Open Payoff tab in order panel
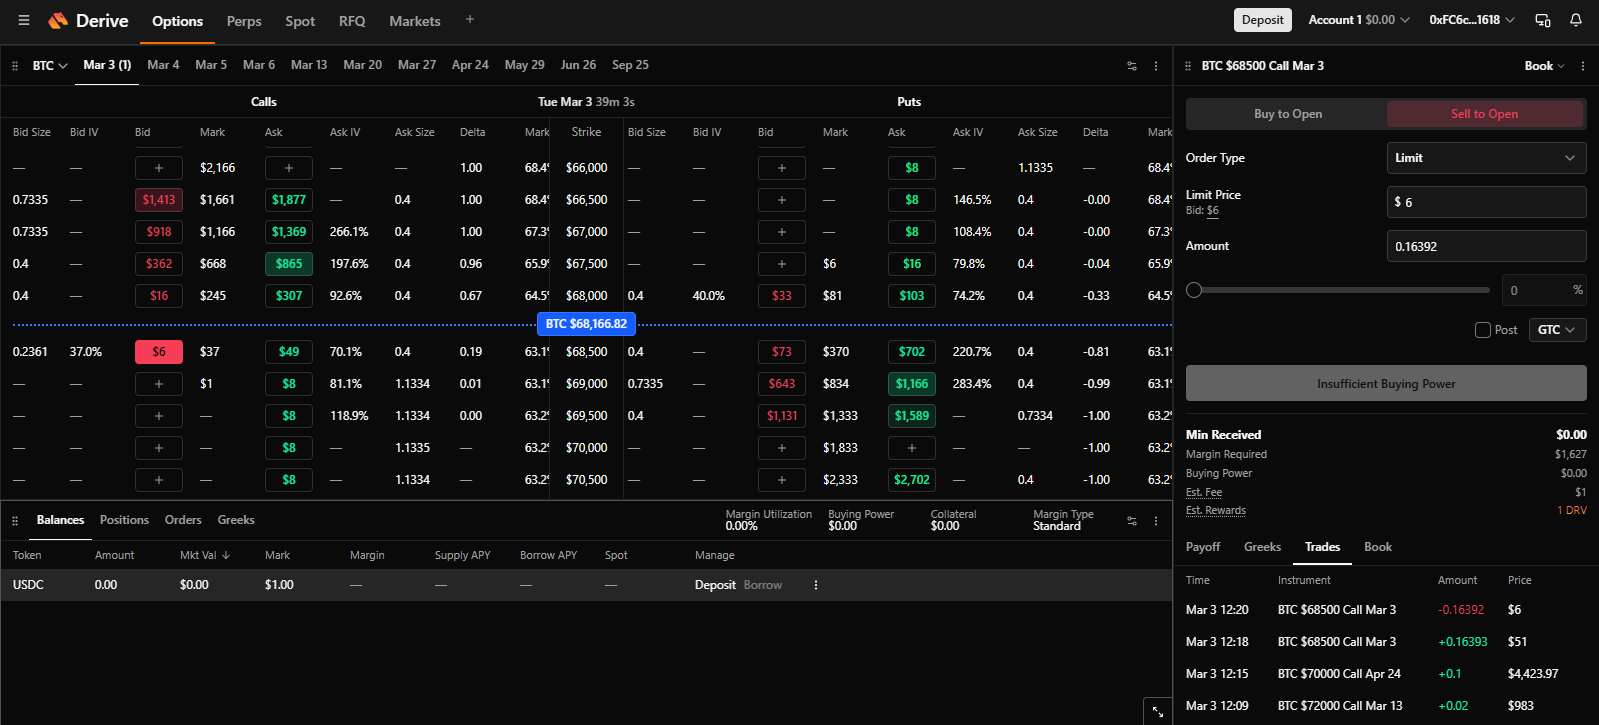1599x725 pixels. click(1203, 547)
